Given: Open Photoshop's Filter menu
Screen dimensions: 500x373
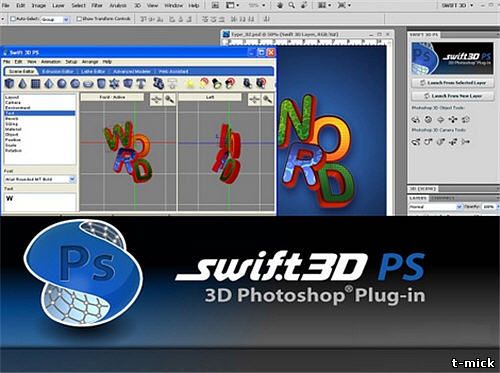Looking at the screenshot, I should (x=97, y=6).
